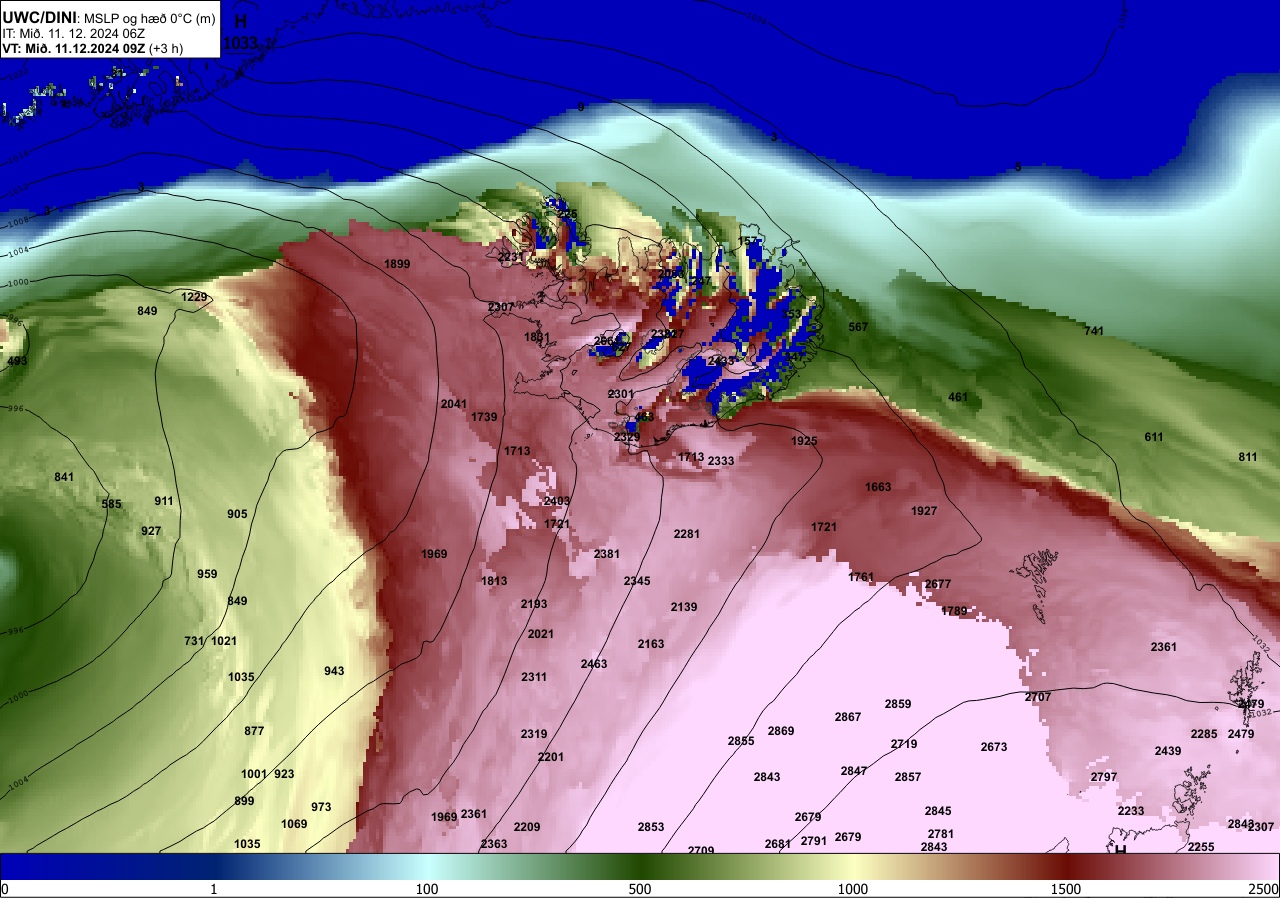Click the map value 2193
The width and height of the screenshot is (1280, 898).
point(534,604)
